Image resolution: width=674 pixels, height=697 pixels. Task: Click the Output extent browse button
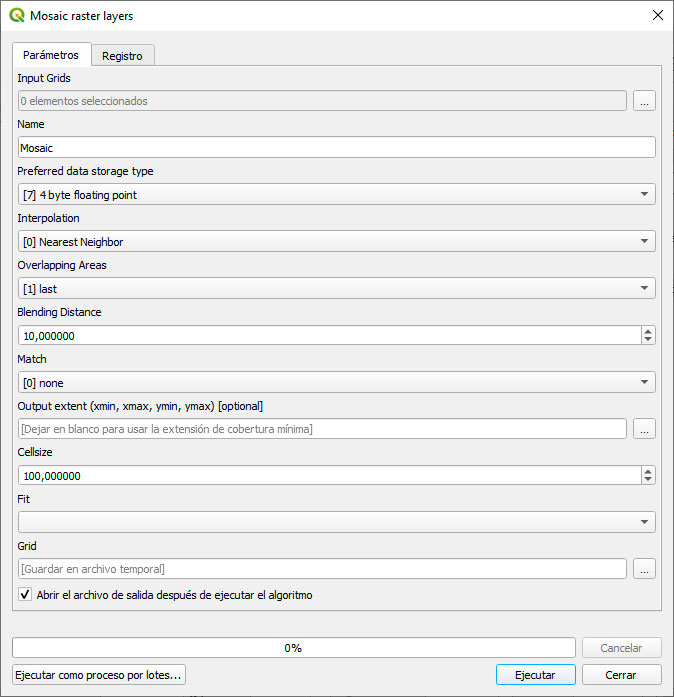[644, 429]
